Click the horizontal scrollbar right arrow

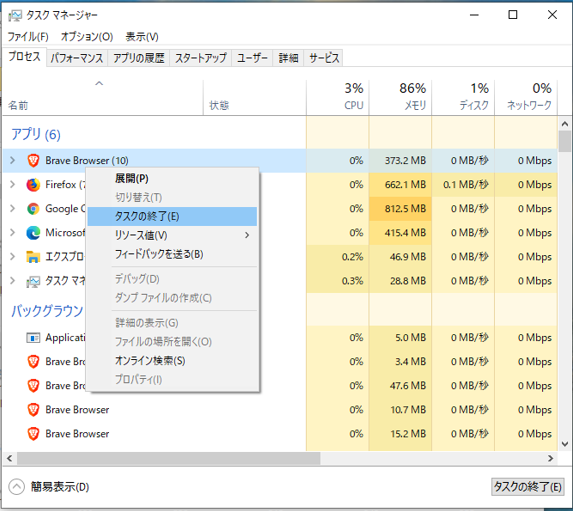point(551,458)
